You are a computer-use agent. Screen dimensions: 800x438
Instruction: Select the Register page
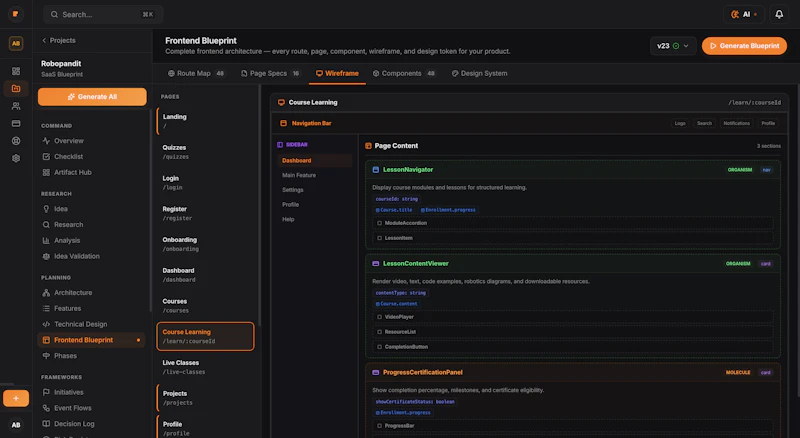coord(205,213)
